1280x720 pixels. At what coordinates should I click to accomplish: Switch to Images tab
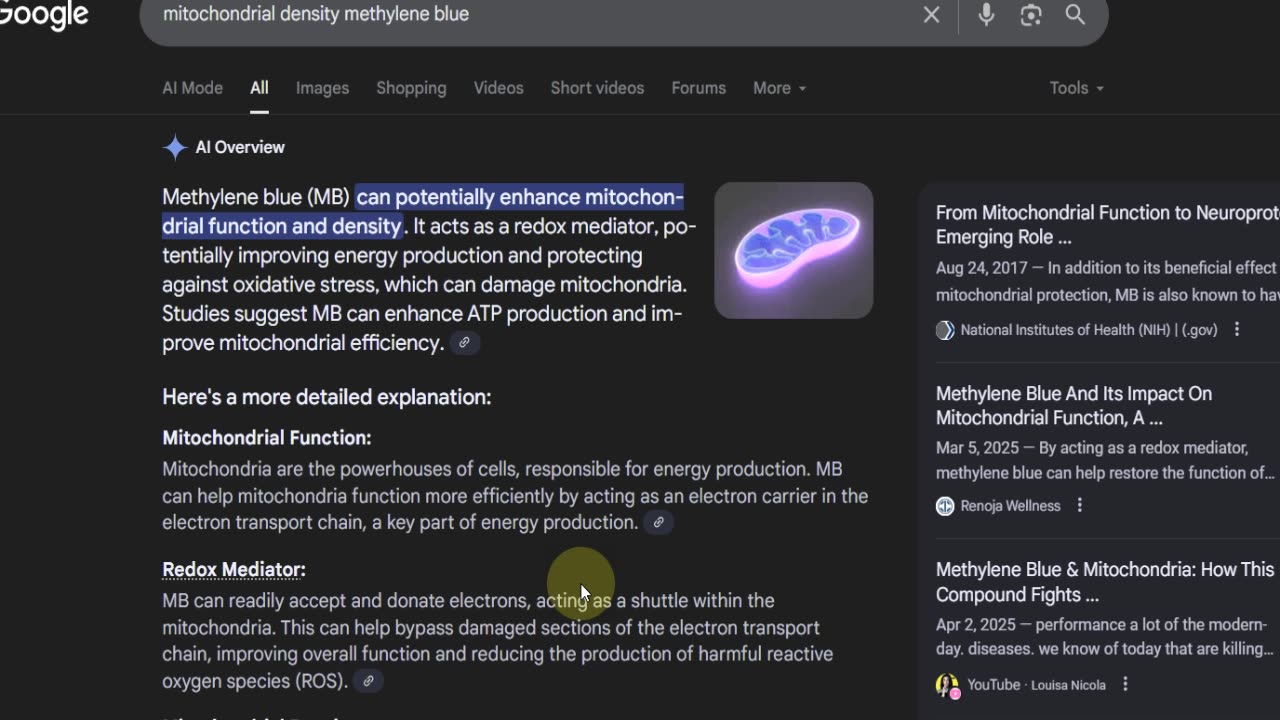pos(322,88)
